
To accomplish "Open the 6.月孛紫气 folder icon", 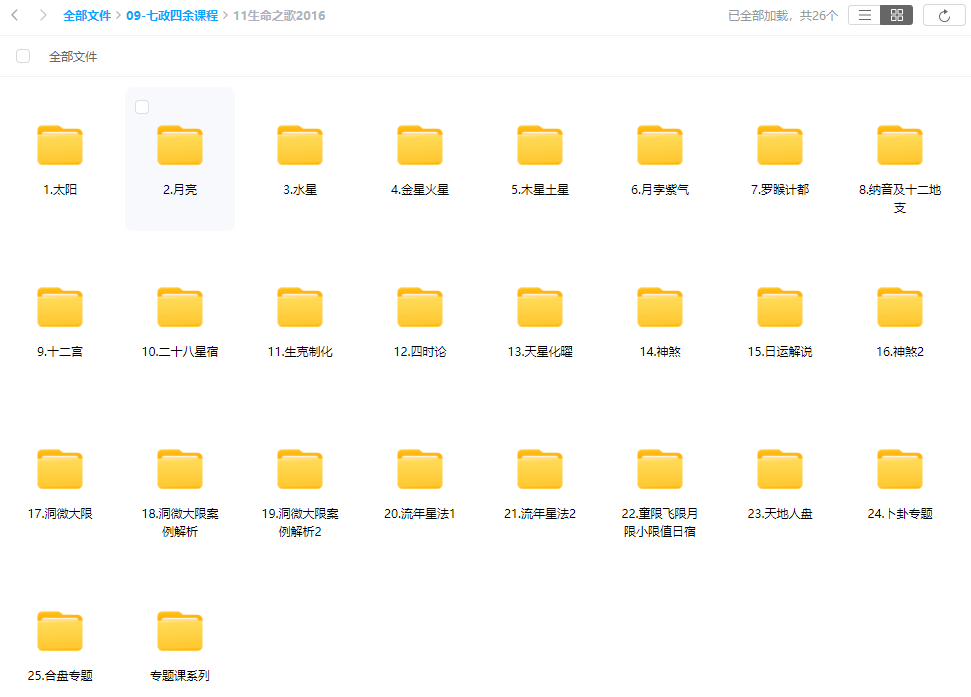I will (660, 145).
